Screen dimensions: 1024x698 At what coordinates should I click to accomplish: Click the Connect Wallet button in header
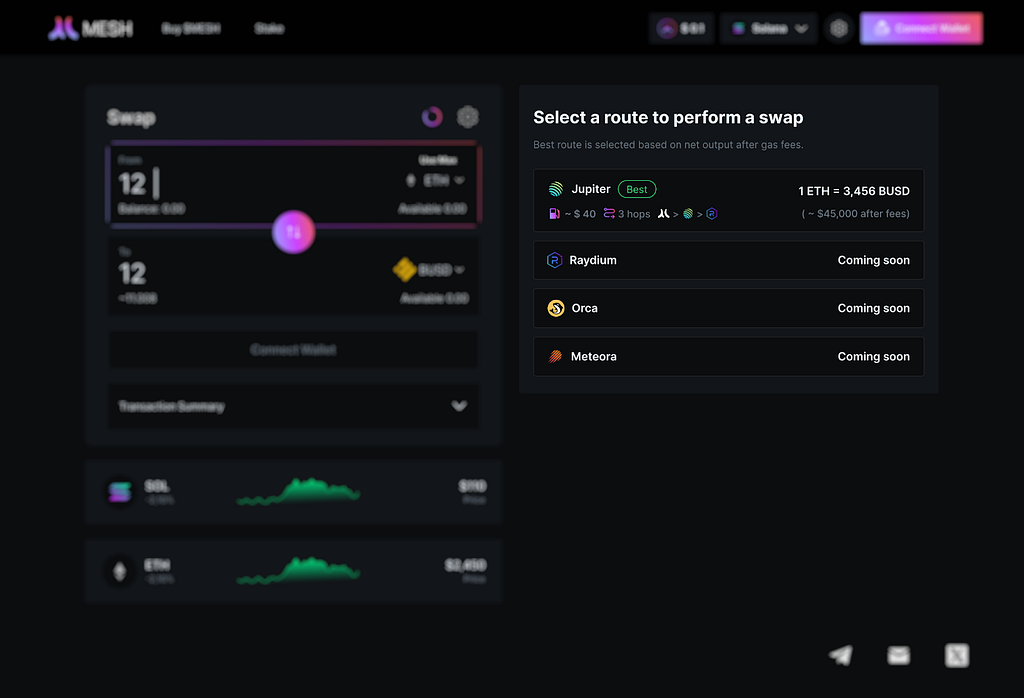(x=921, y=28)
